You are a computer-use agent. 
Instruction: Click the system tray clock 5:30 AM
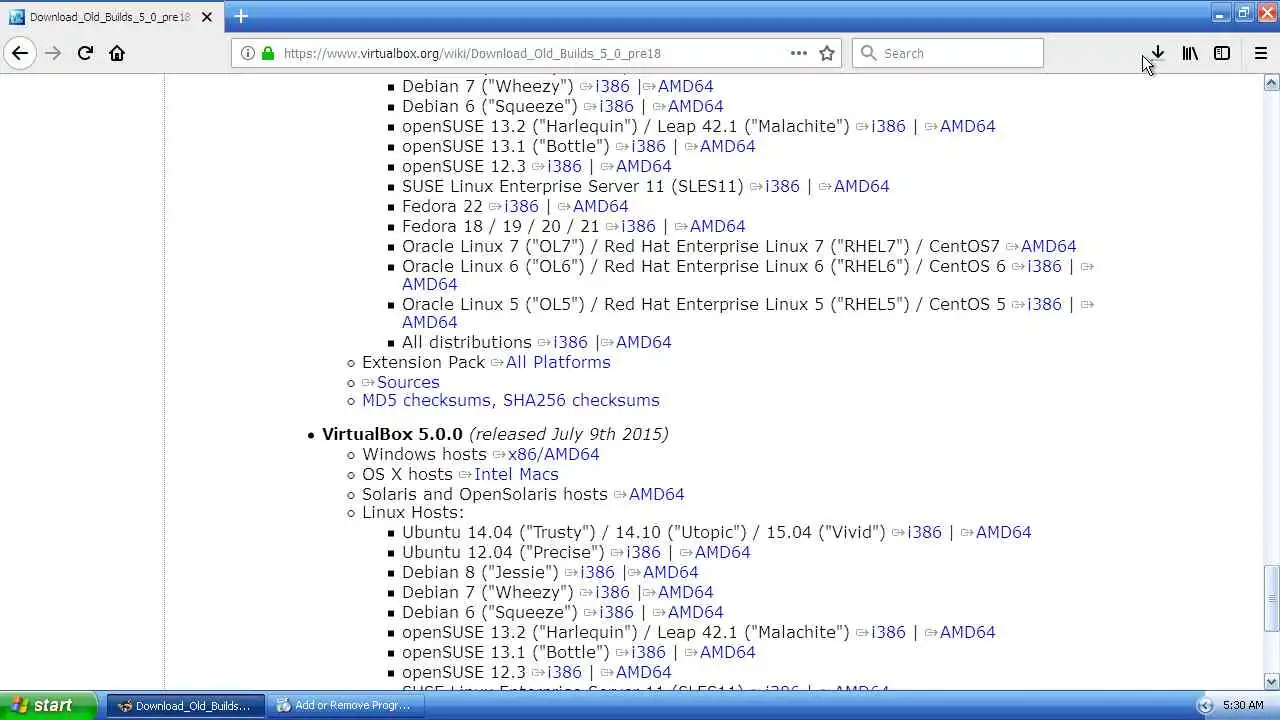pyautogui.click(x=1243, y=705)
